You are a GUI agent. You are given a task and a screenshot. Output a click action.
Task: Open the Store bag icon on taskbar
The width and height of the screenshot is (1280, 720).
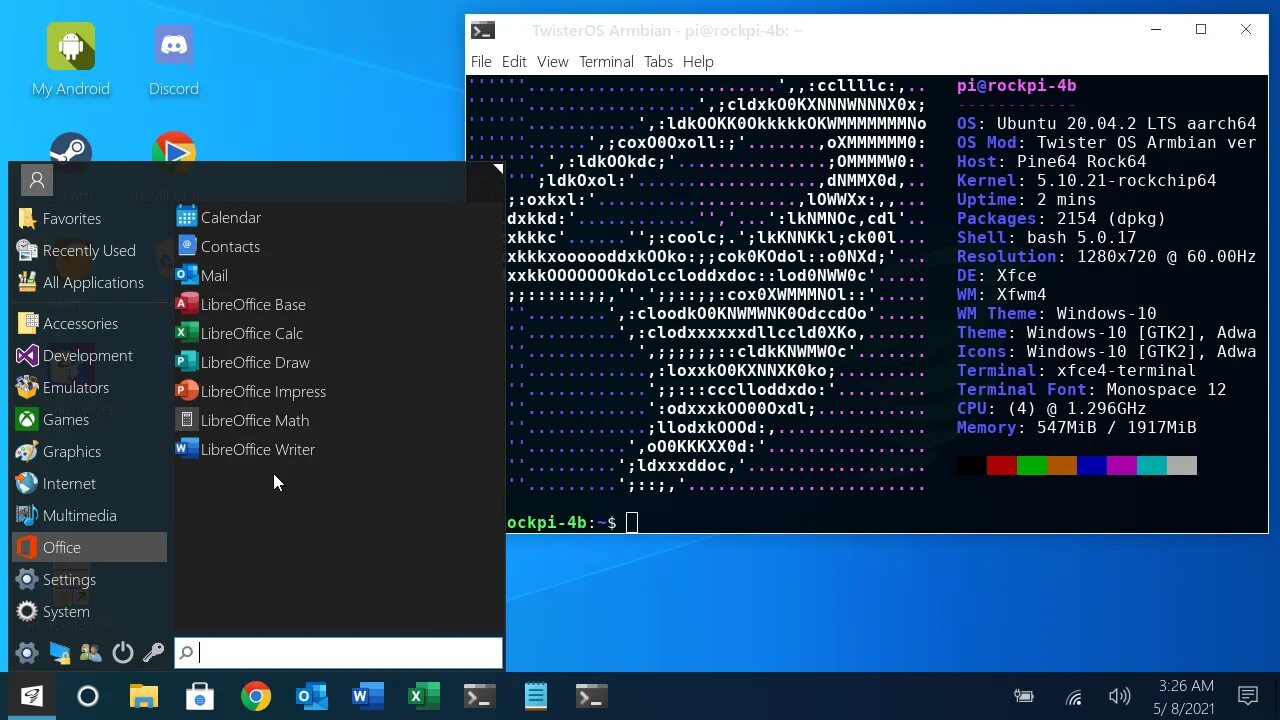click(x=200, y=696)
